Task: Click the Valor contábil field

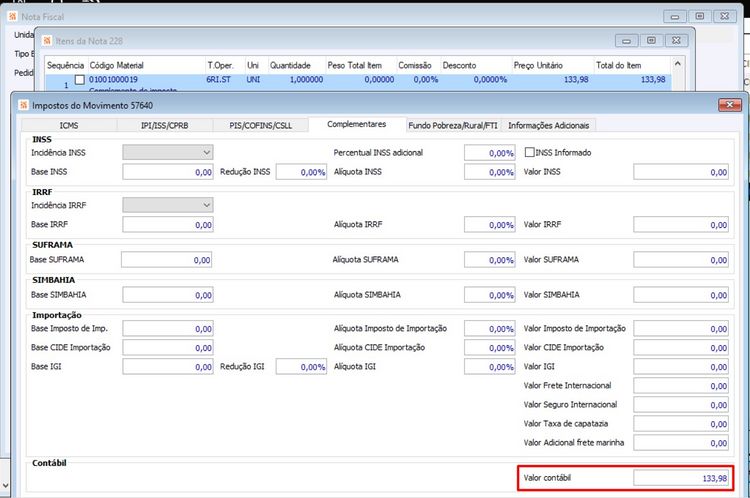Action: 681,479
